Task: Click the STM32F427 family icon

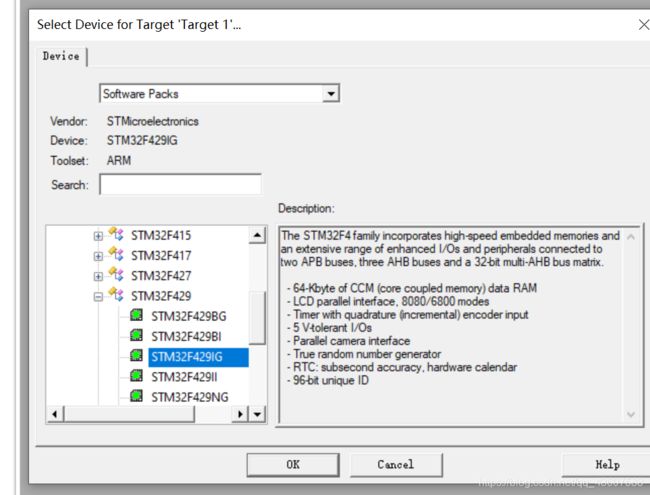Action: coord(116,274)
